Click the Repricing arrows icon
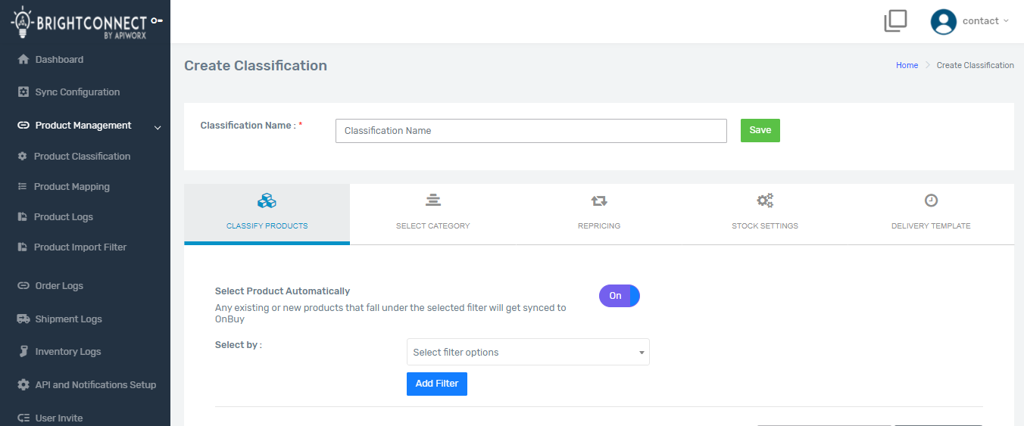The image size is (1024, 426). pyautogui.click(x=599, y=201)
